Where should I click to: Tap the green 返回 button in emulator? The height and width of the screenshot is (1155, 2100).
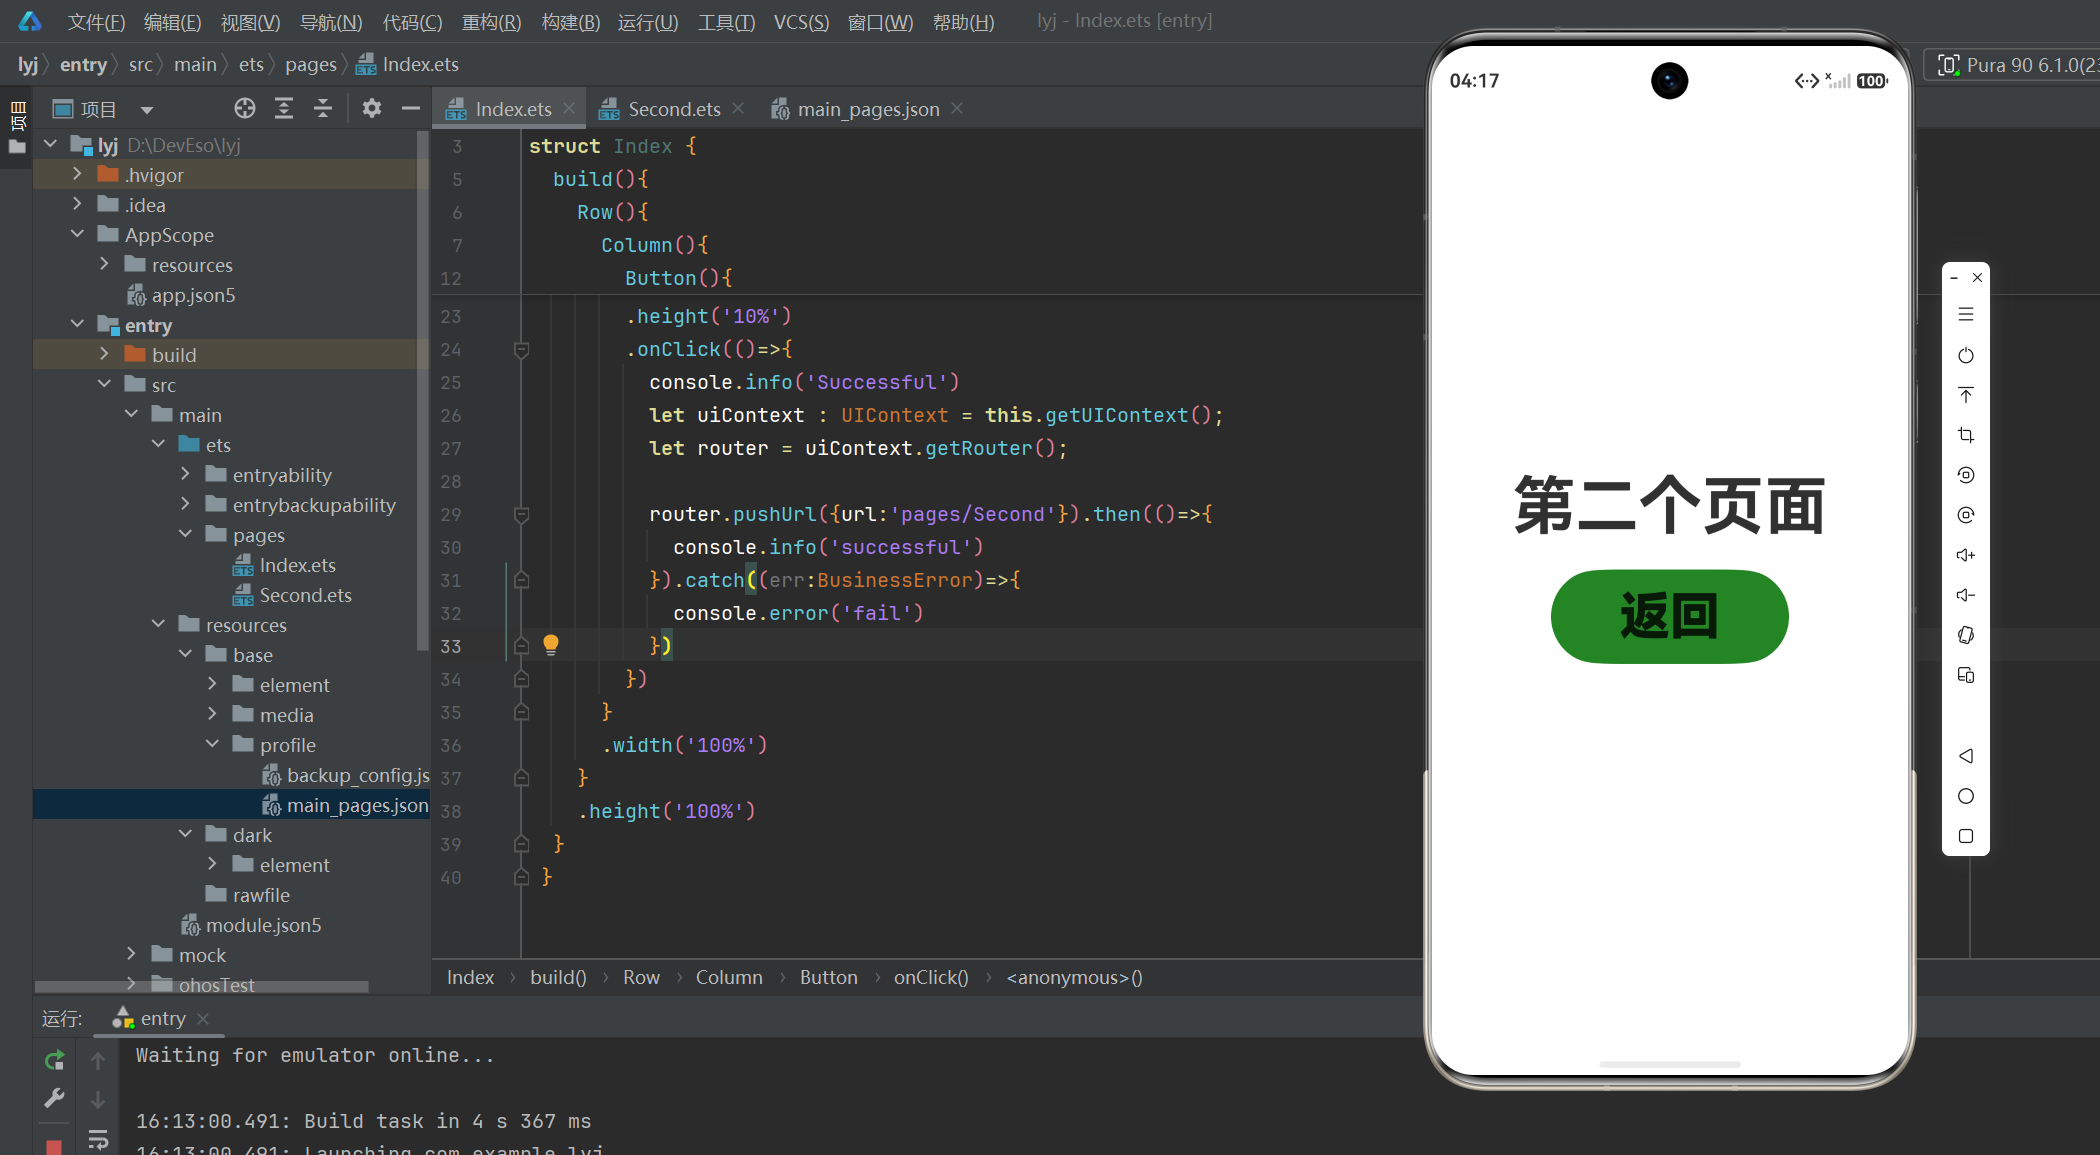pos(1669,616)
